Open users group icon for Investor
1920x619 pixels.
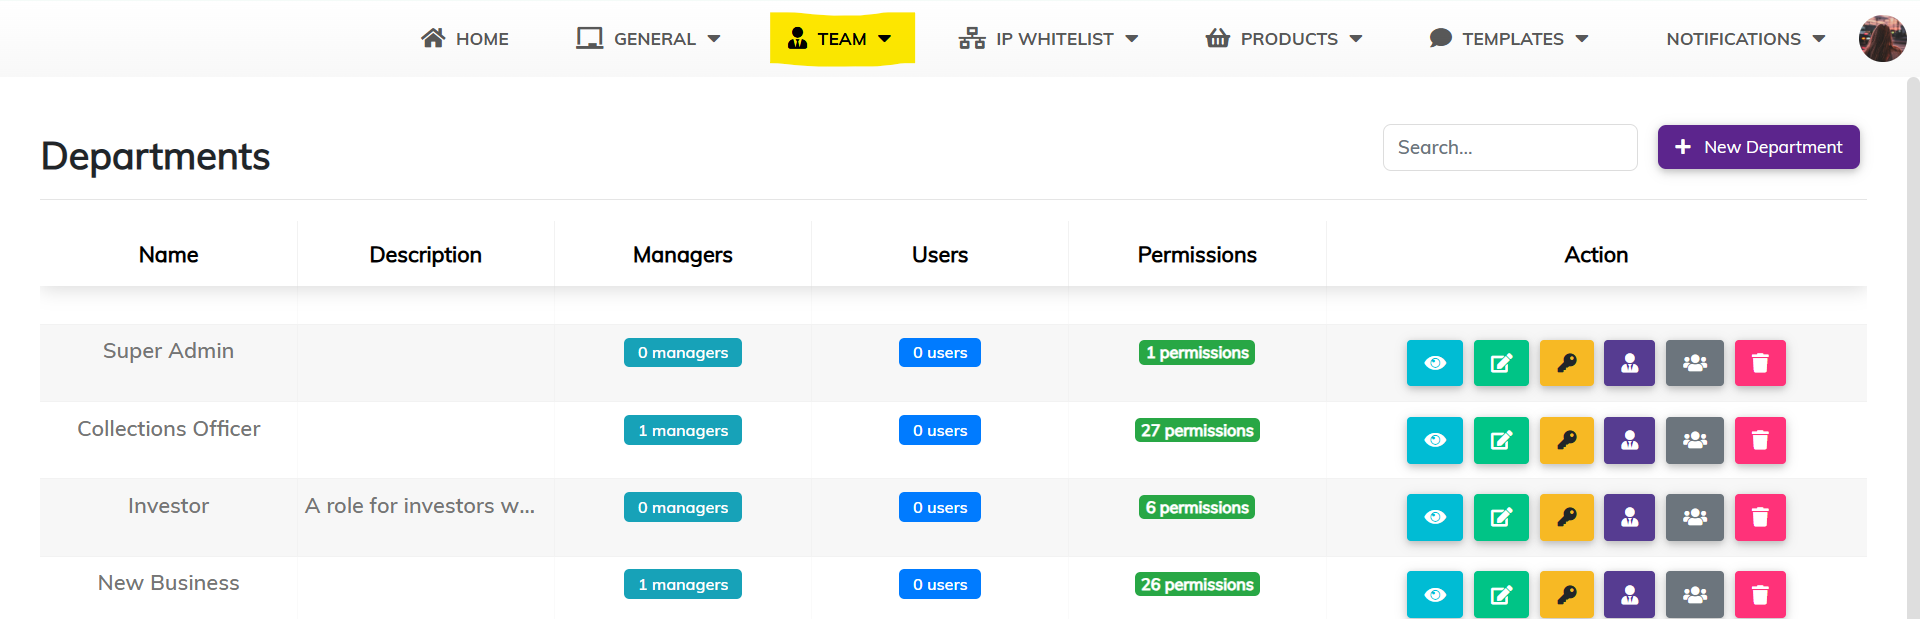point(1694,517)
